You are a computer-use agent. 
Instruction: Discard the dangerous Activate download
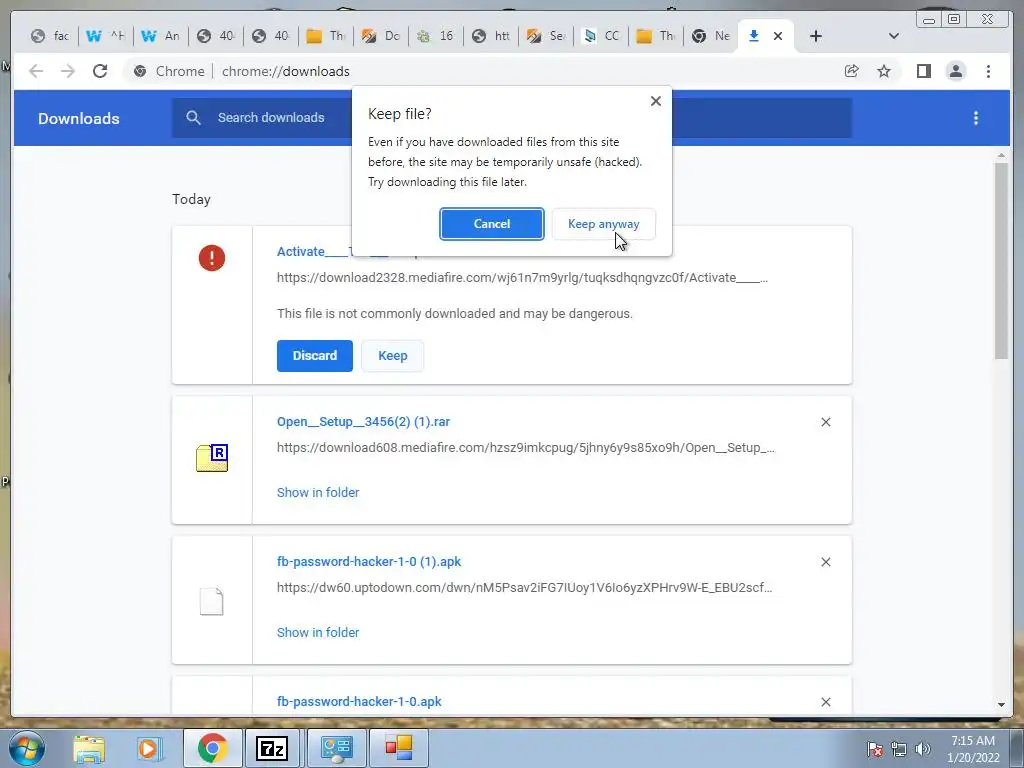(315, 356)
